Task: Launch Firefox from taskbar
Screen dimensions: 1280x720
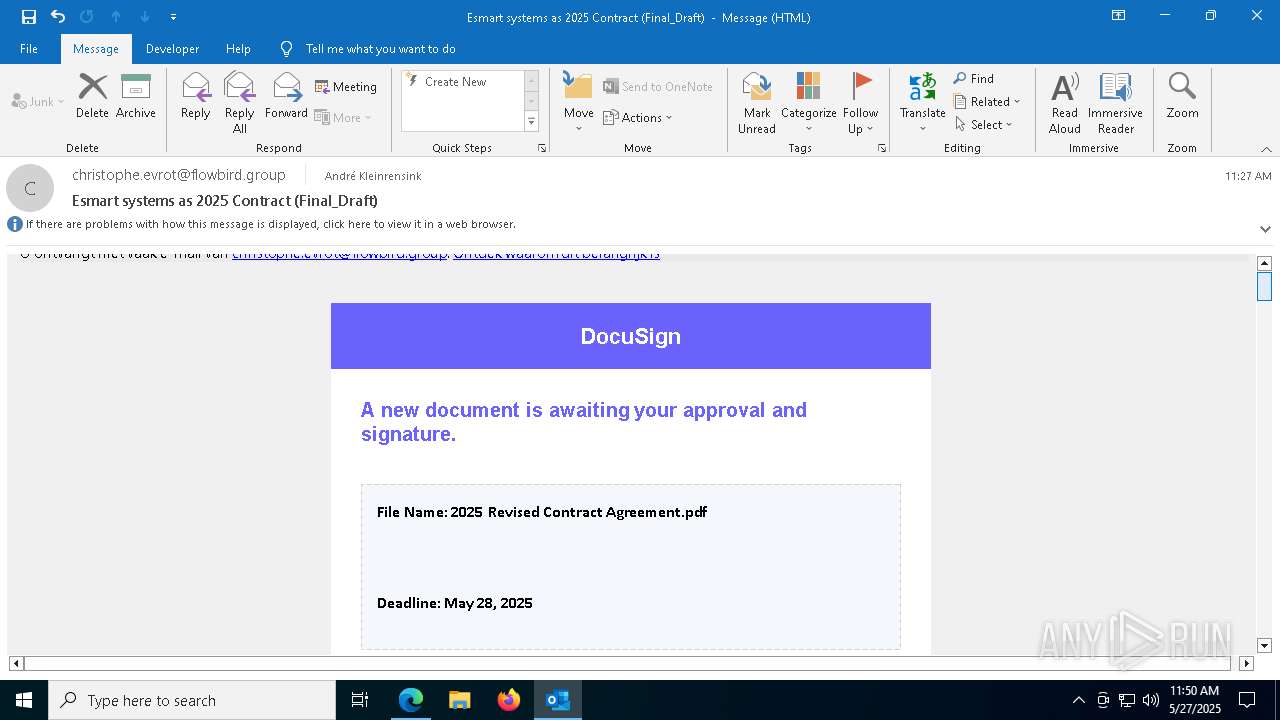Action: [509, 700]
